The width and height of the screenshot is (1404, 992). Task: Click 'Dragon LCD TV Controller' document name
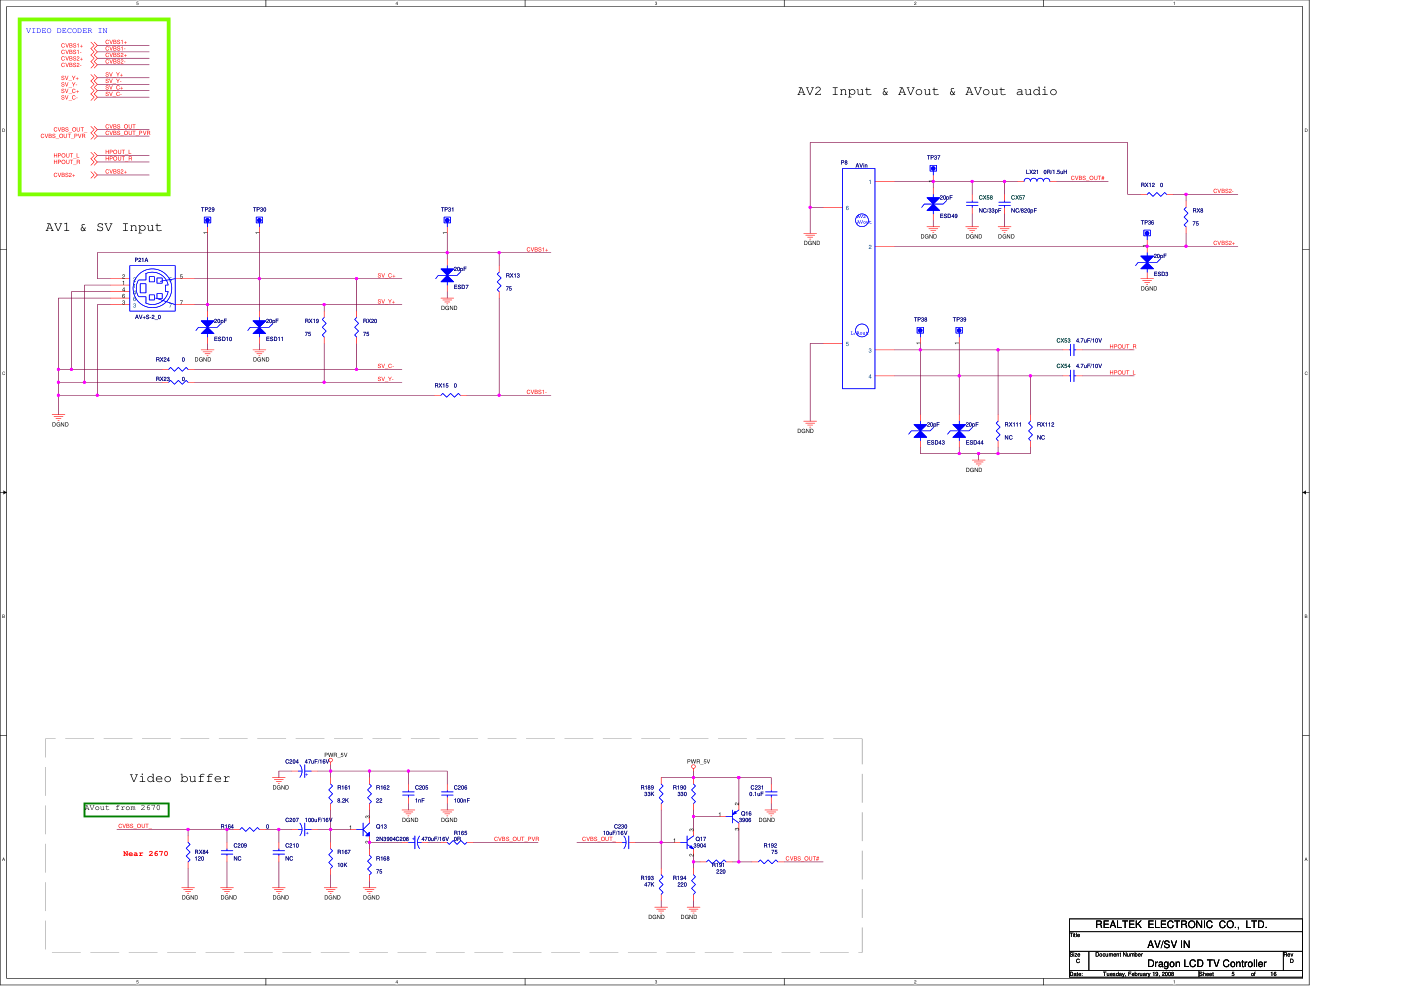pos(1207,964)
